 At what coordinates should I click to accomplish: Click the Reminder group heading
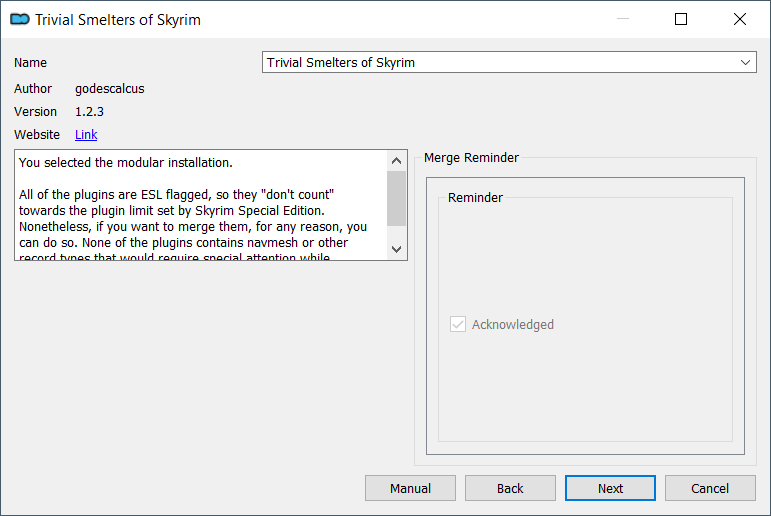click(x=475, y=198)
